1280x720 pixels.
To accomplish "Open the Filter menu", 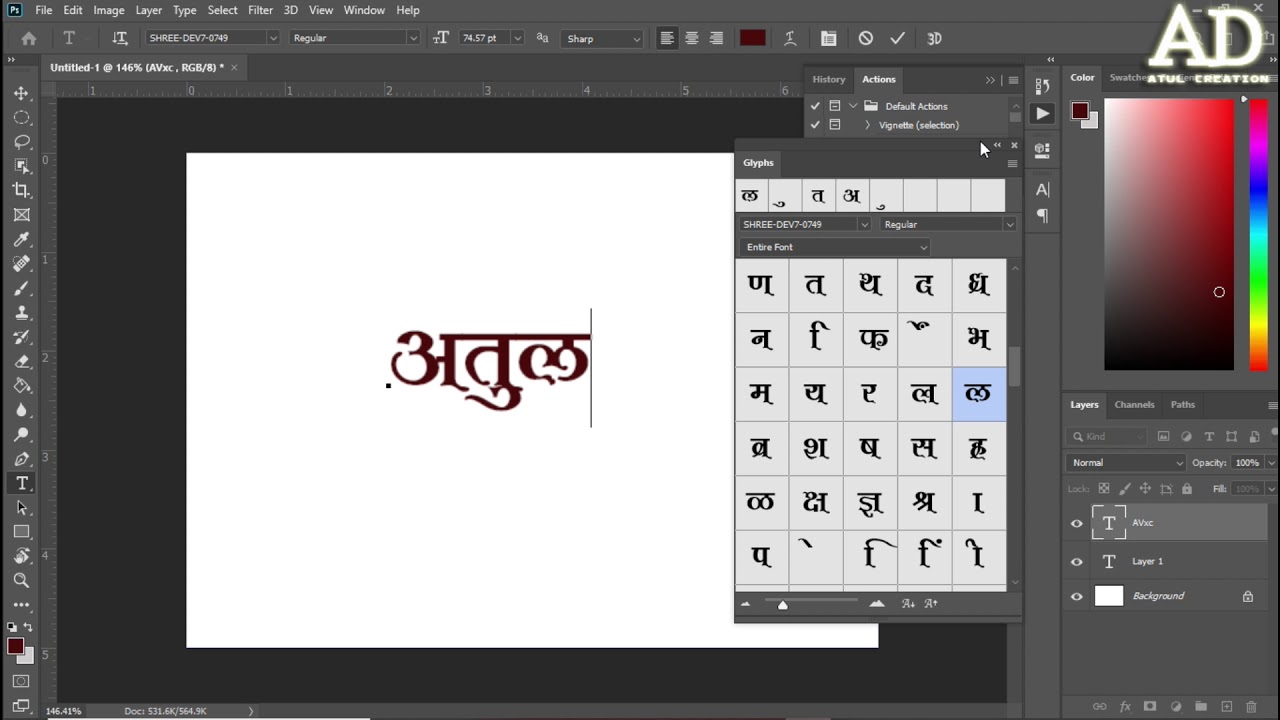I will tap(260, 10).
